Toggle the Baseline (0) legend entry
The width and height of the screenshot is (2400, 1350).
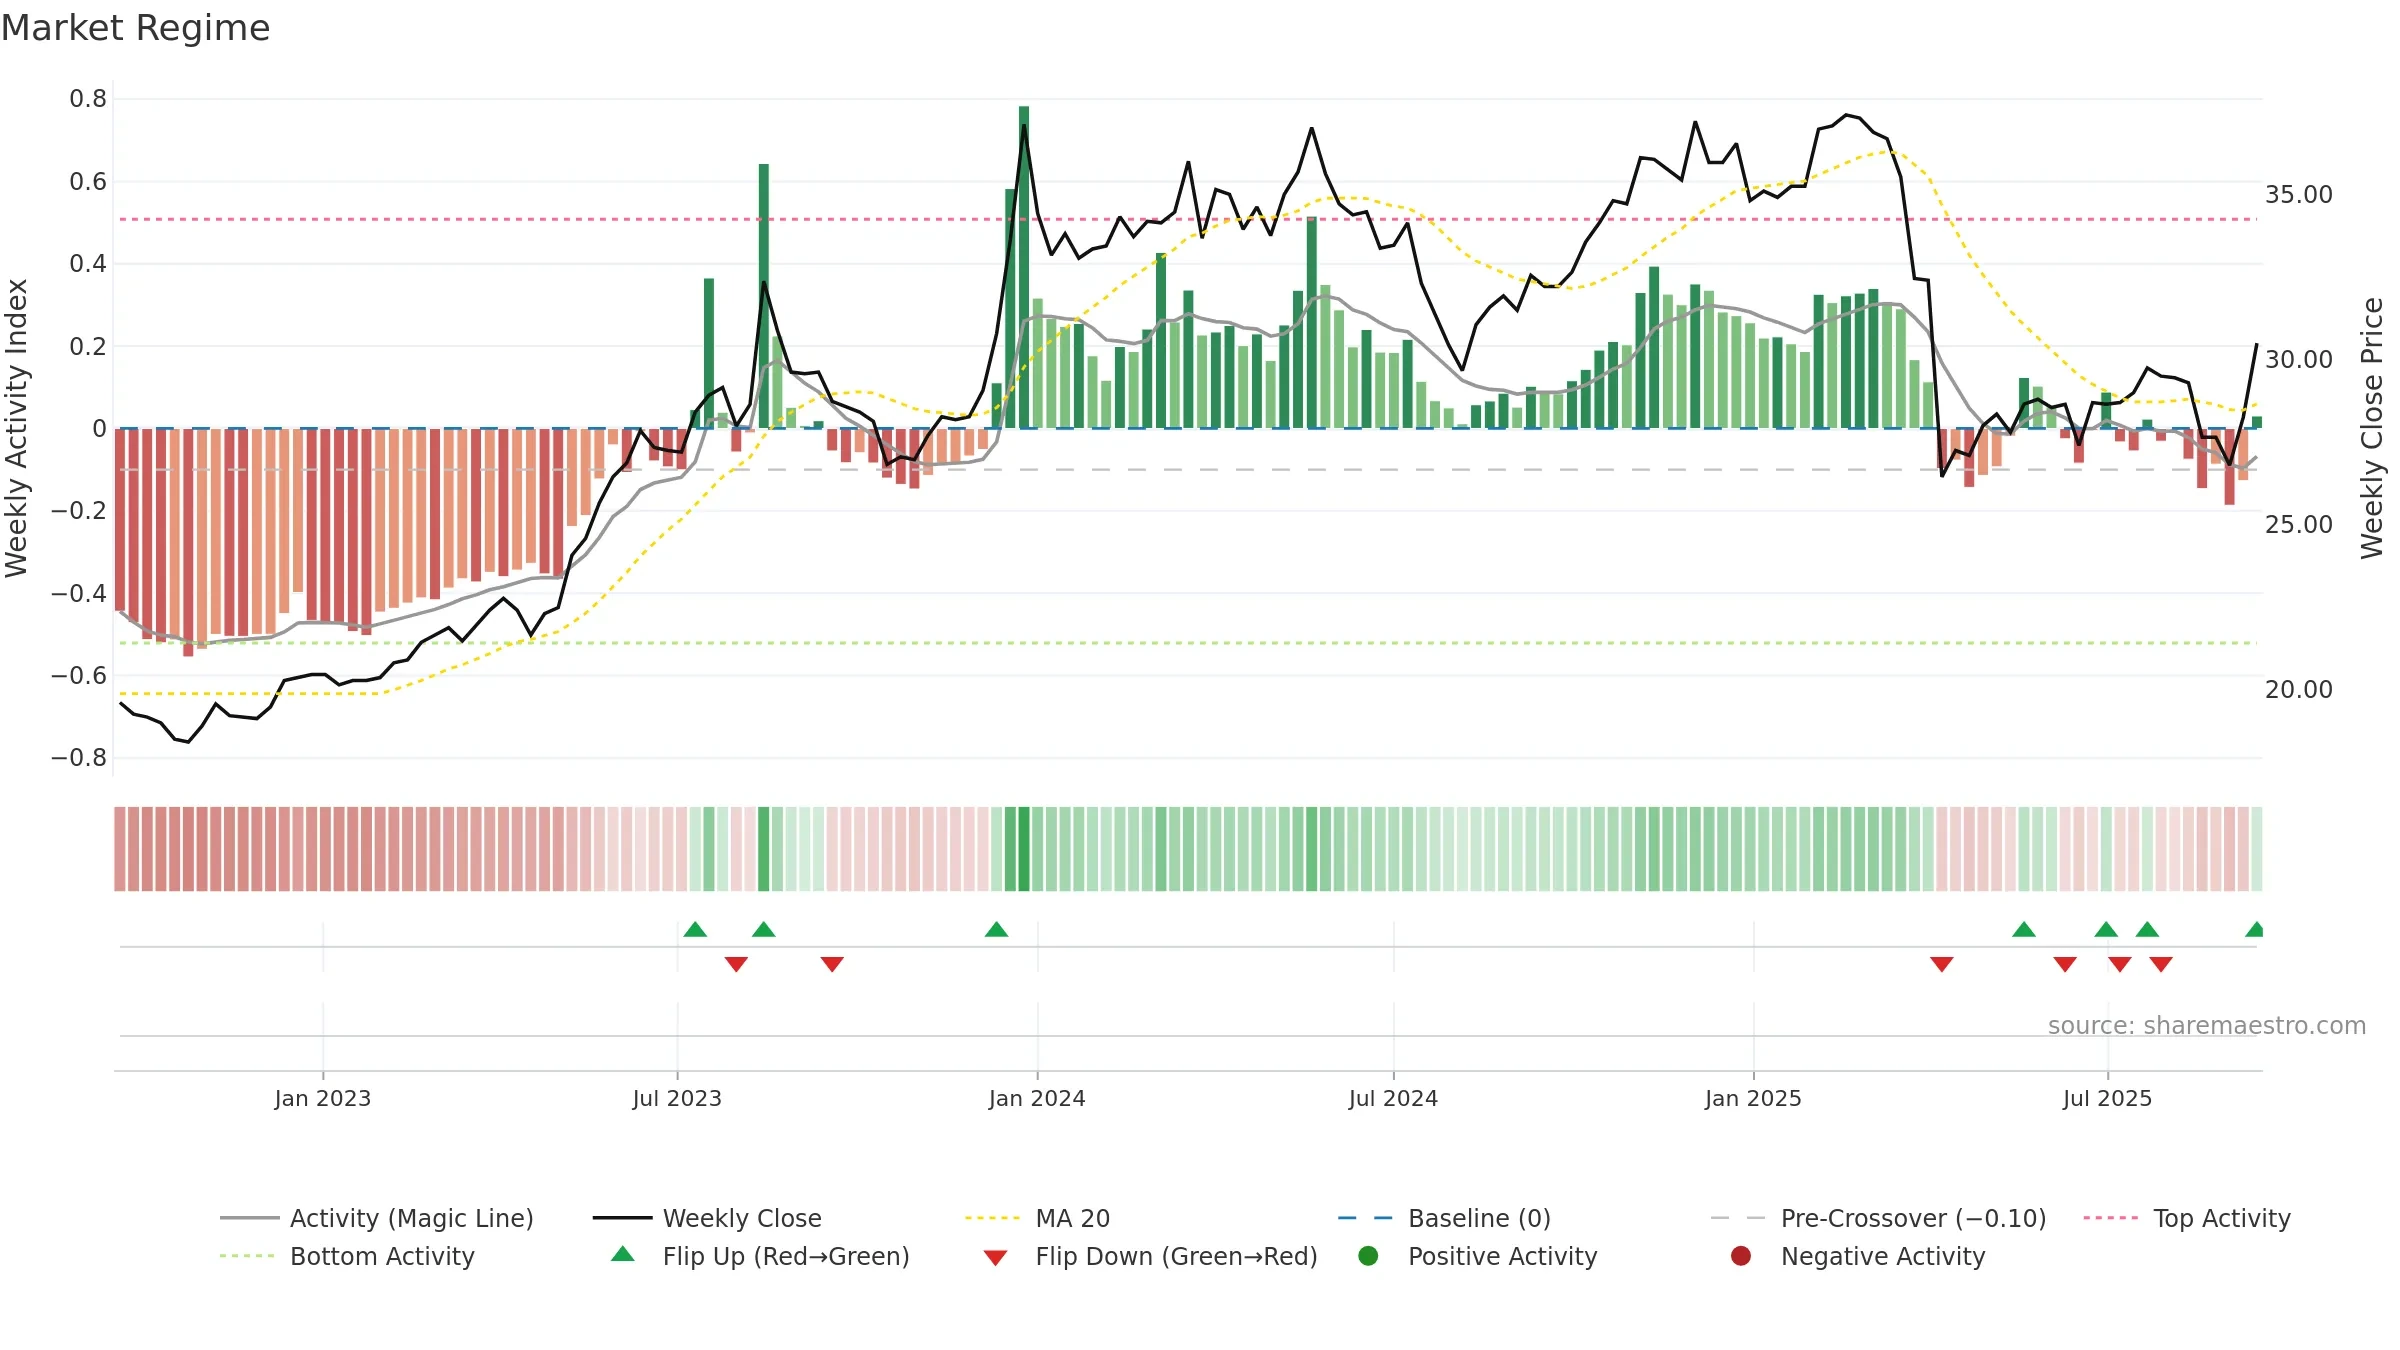click(1444, 1218)
